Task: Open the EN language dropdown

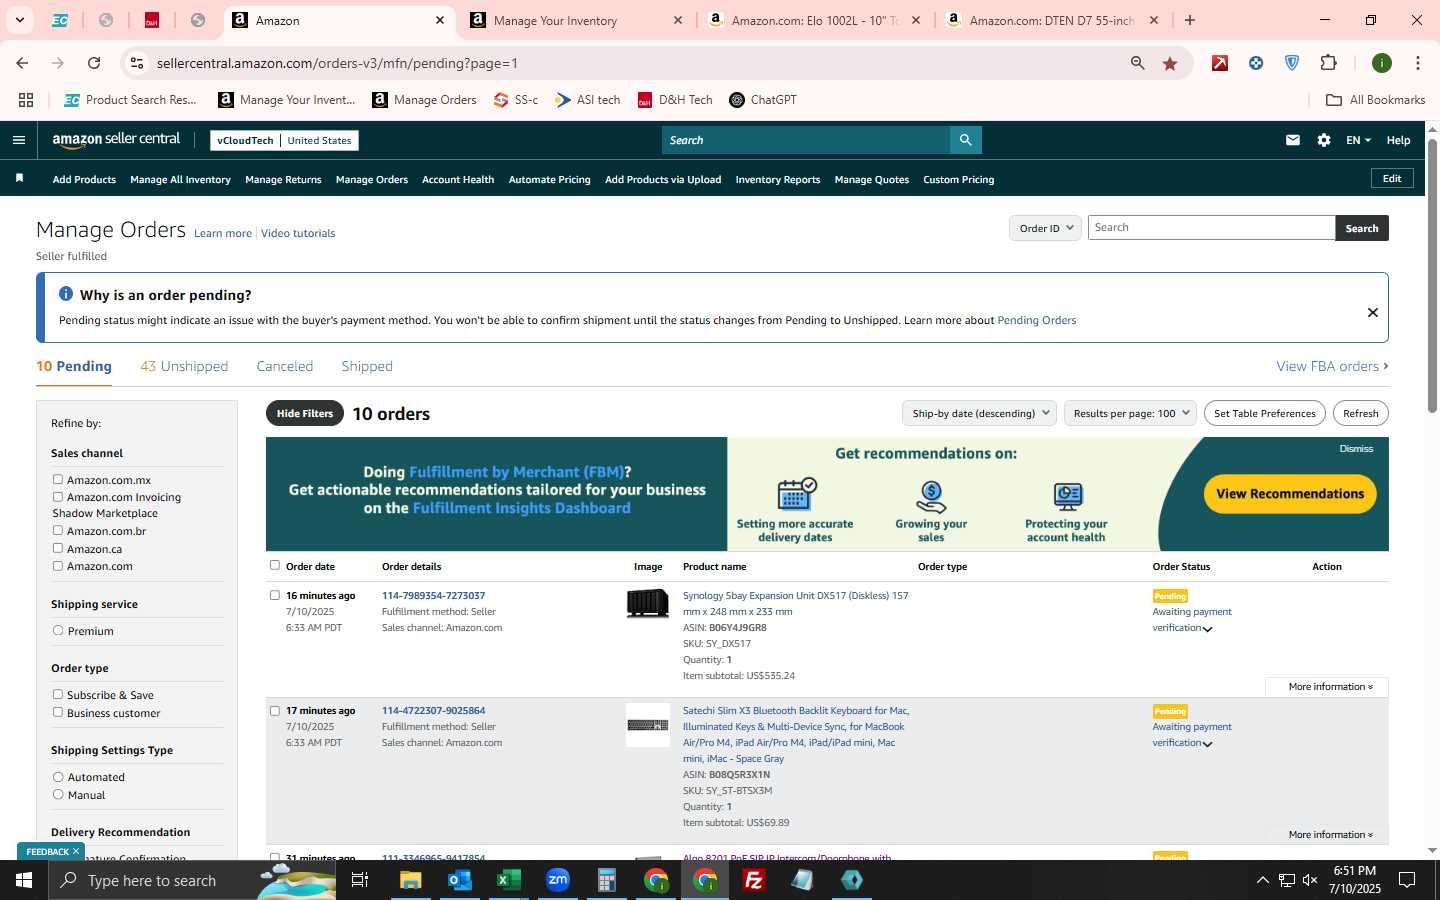Action: (1358, 140)
